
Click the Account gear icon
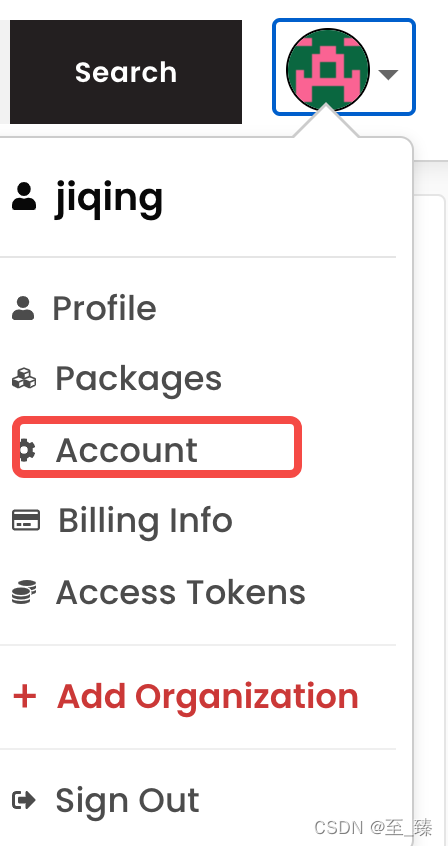(x=27, y=449)
